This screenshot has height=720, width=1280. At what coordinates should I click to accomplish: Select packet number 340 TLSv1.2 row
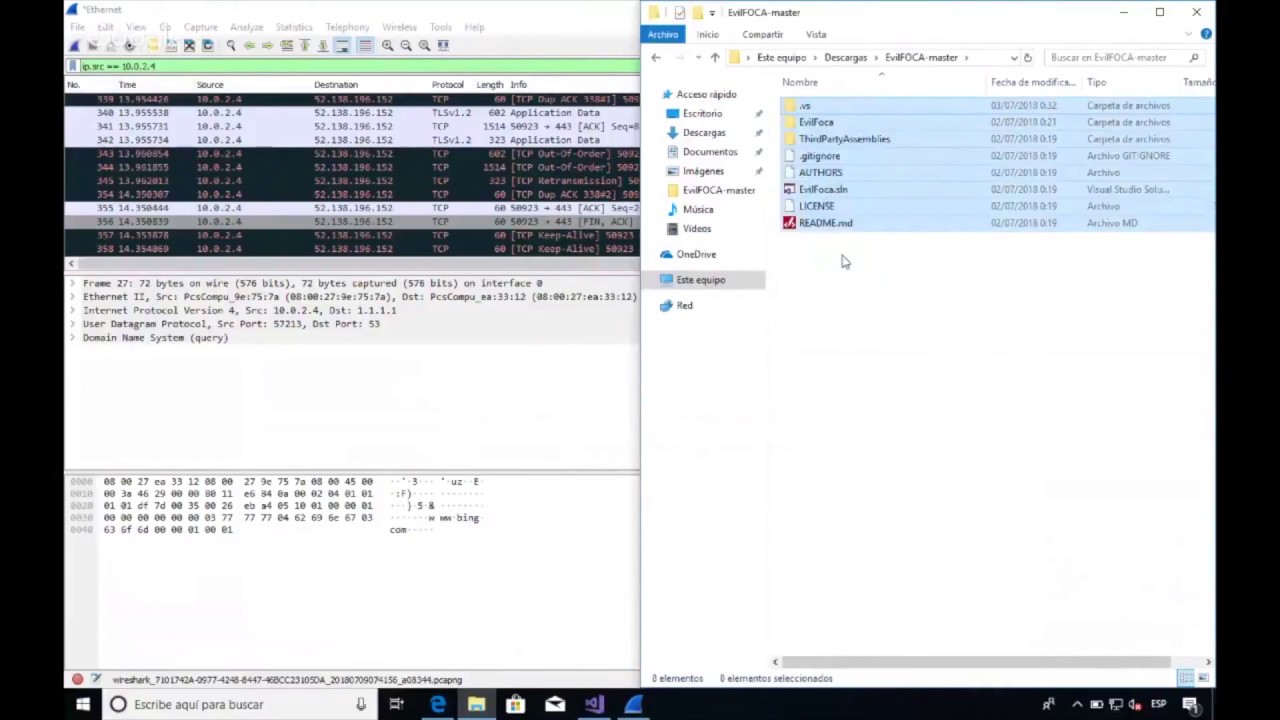(352, 113)
